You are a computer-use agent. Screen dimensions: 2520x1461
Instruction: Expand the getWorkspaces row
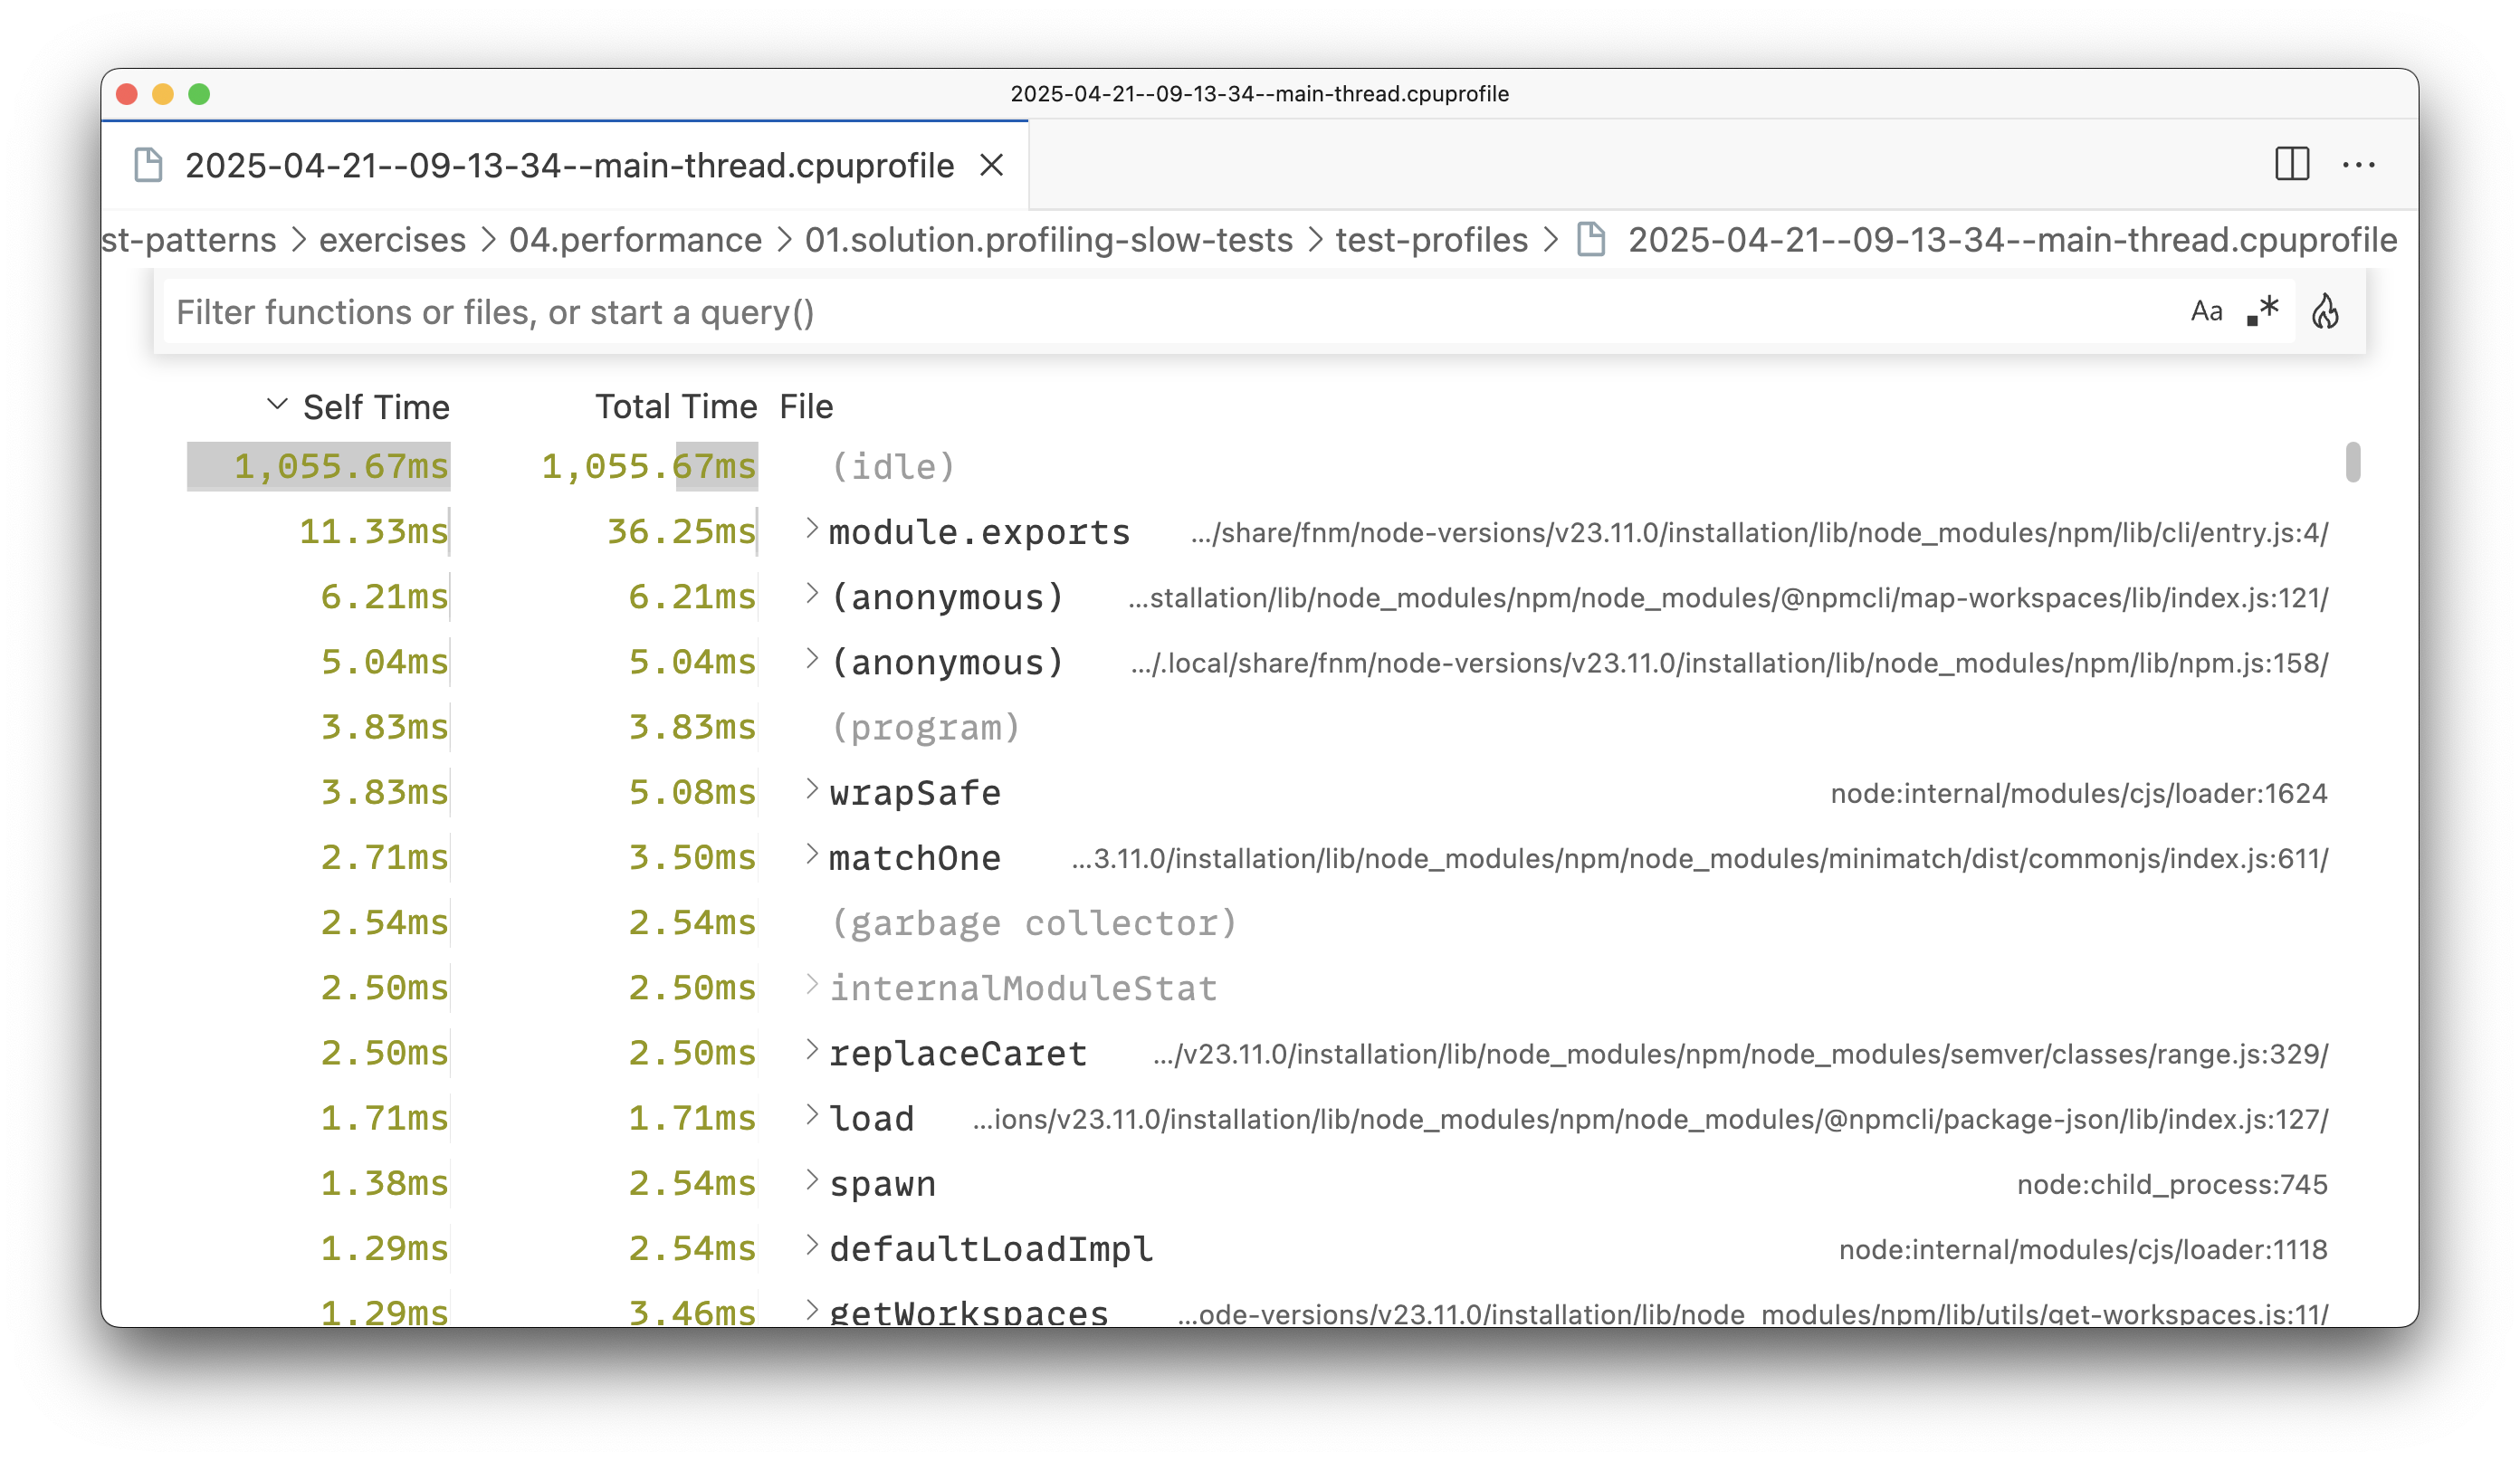tap(812, 1311)
